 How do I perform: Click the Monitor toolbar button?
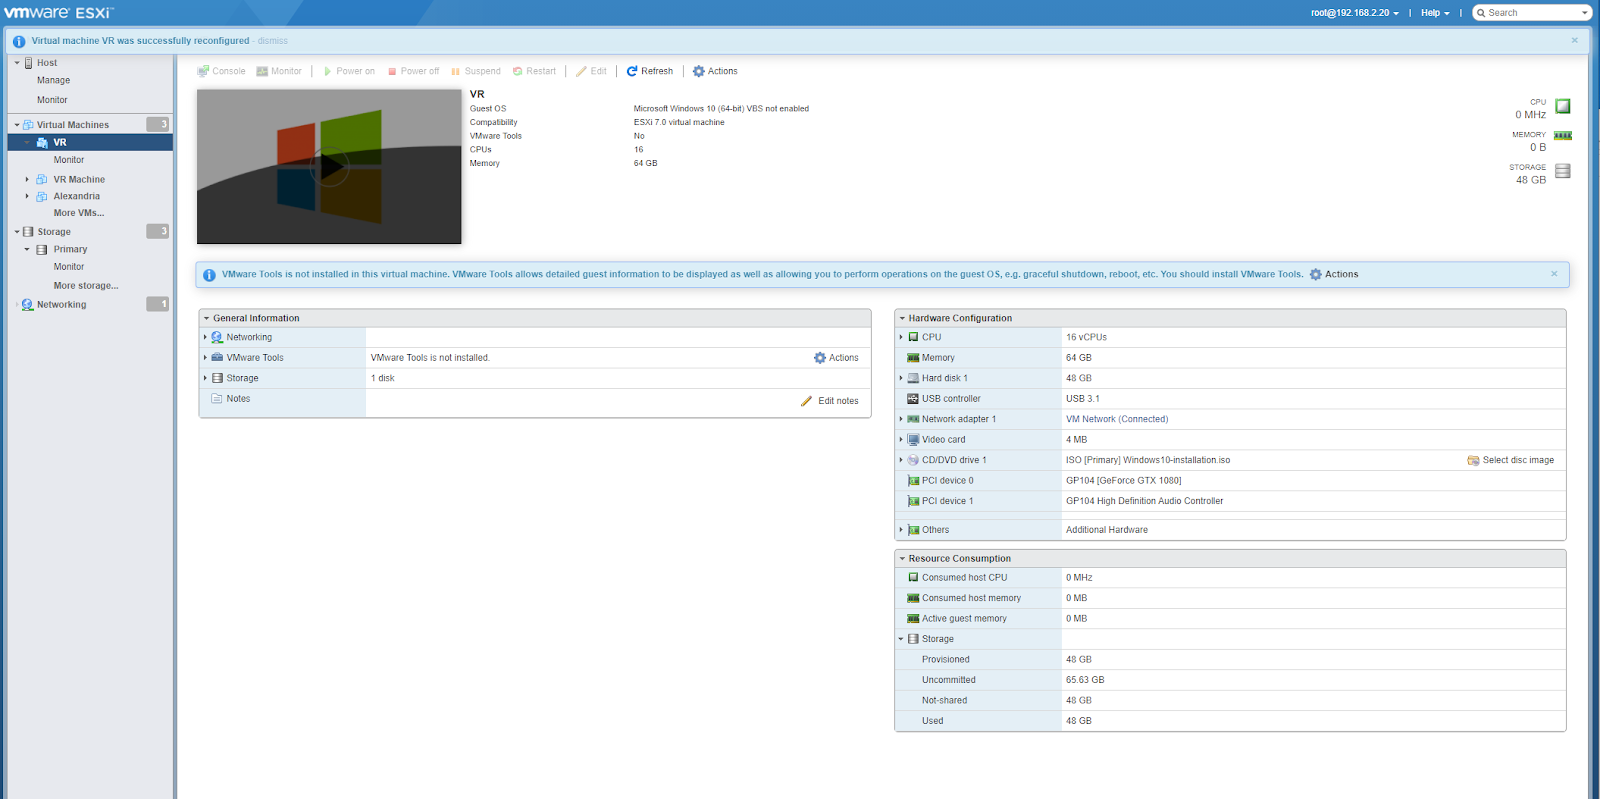pyautogui.click(x=279, y=71)
